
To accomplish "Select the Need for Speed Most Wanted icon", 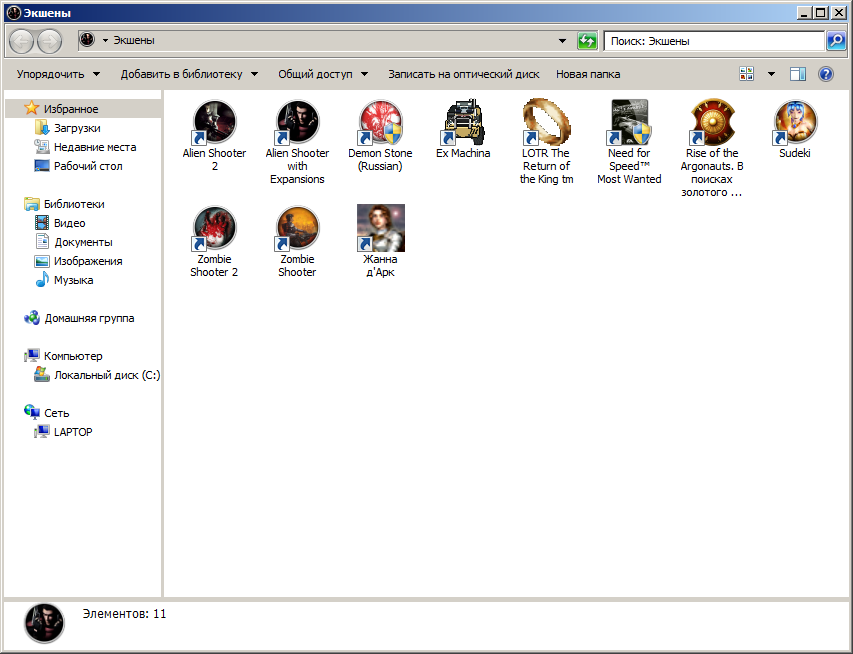I will click(629, 122).
